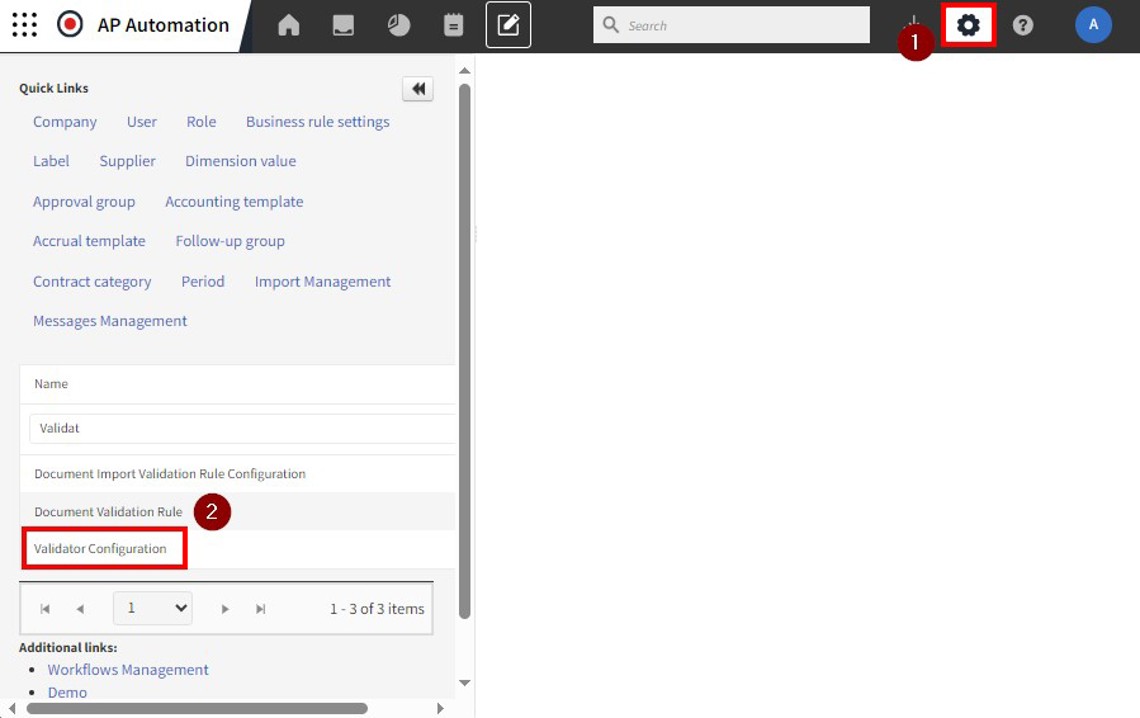Screen dimensions: 1140x718
Task: Open Document Validation Rule entry
Action: coord(108,512)
